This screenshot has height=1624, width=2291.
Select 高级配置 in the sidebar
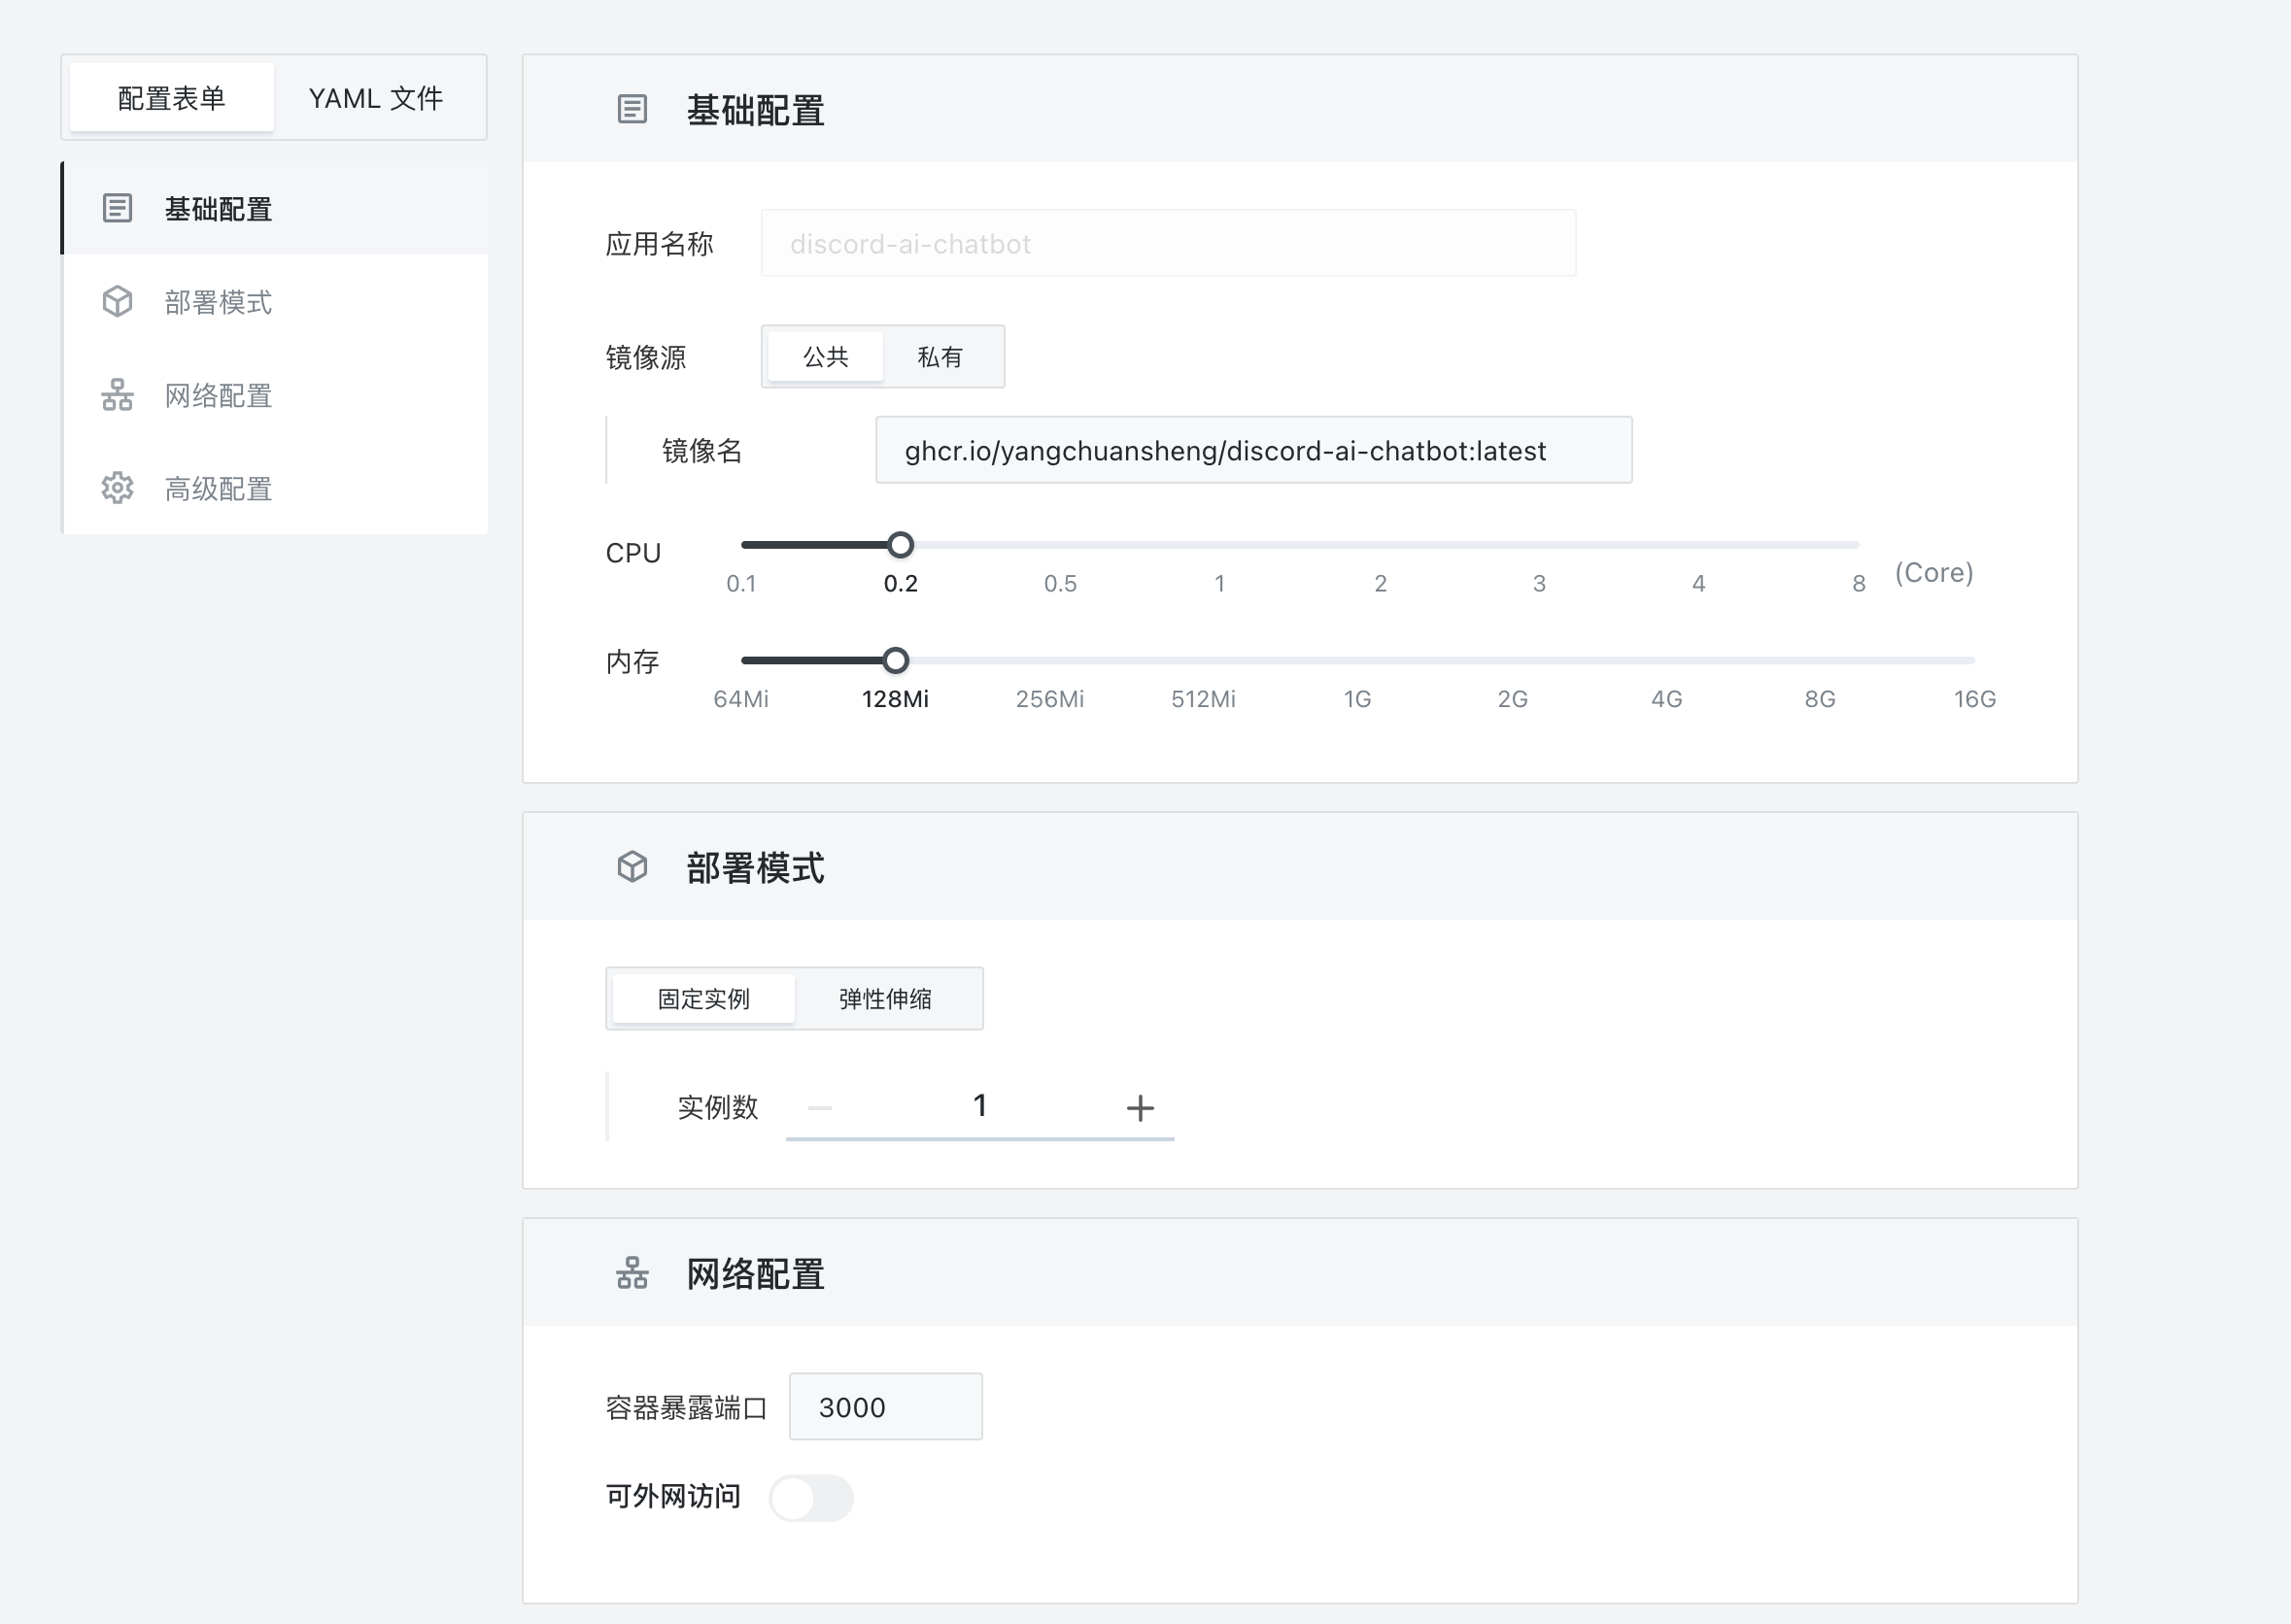[x=275, y=488]
